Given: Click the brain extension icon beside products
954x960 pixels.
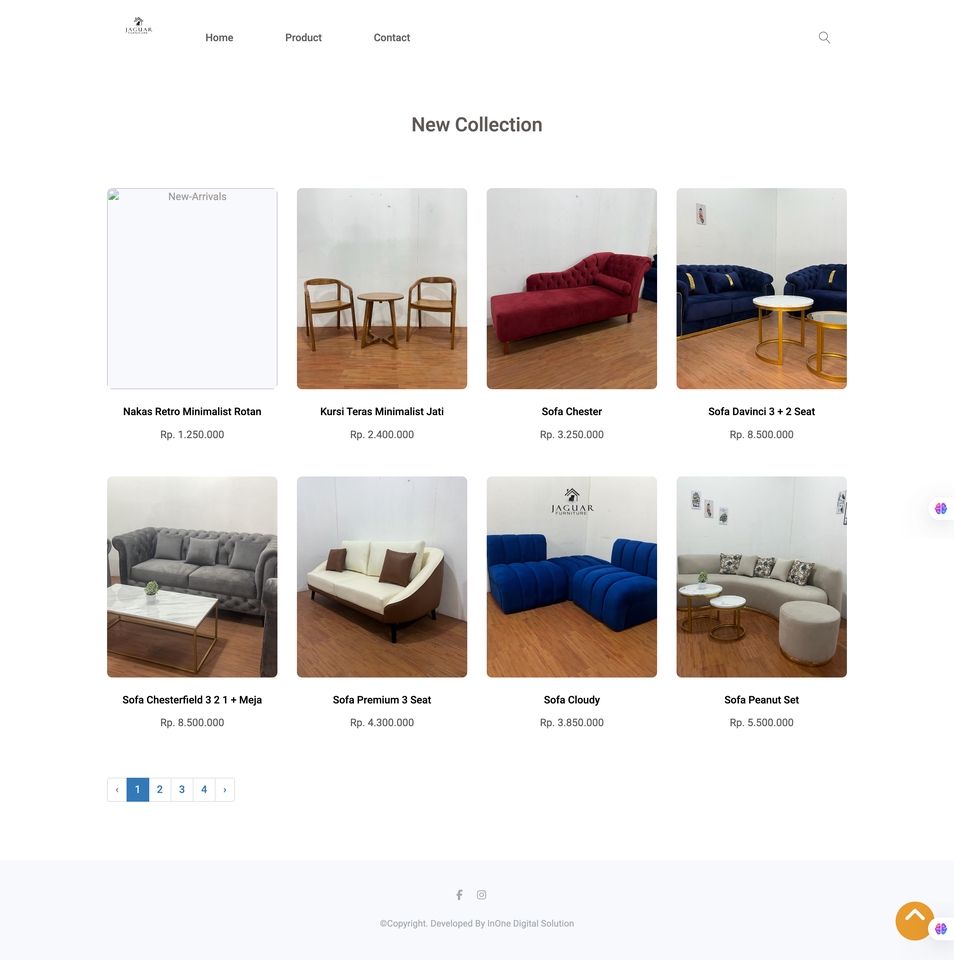Looking at the screenshot, I should click(x=941, y=508).
